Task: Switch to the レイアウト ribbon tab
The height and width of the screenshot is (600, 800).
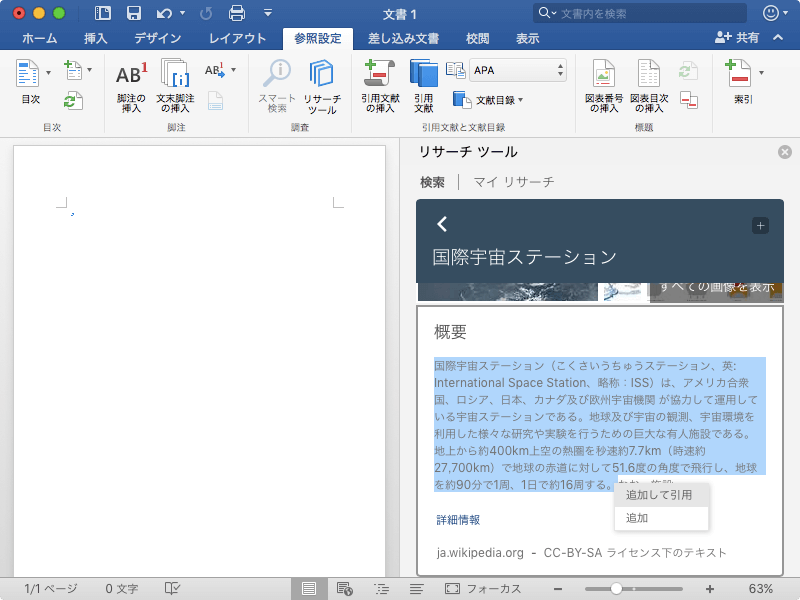Action: [237, 38]
